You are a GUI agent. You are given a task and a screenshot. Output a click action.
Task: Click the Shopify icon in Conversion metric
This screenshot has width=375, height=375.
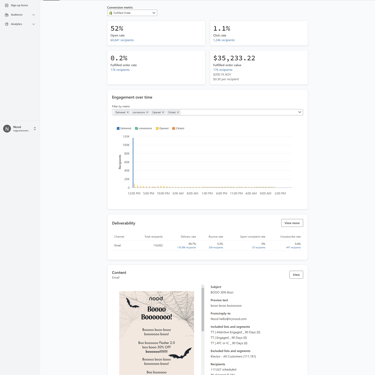click(x=111, y=13)
